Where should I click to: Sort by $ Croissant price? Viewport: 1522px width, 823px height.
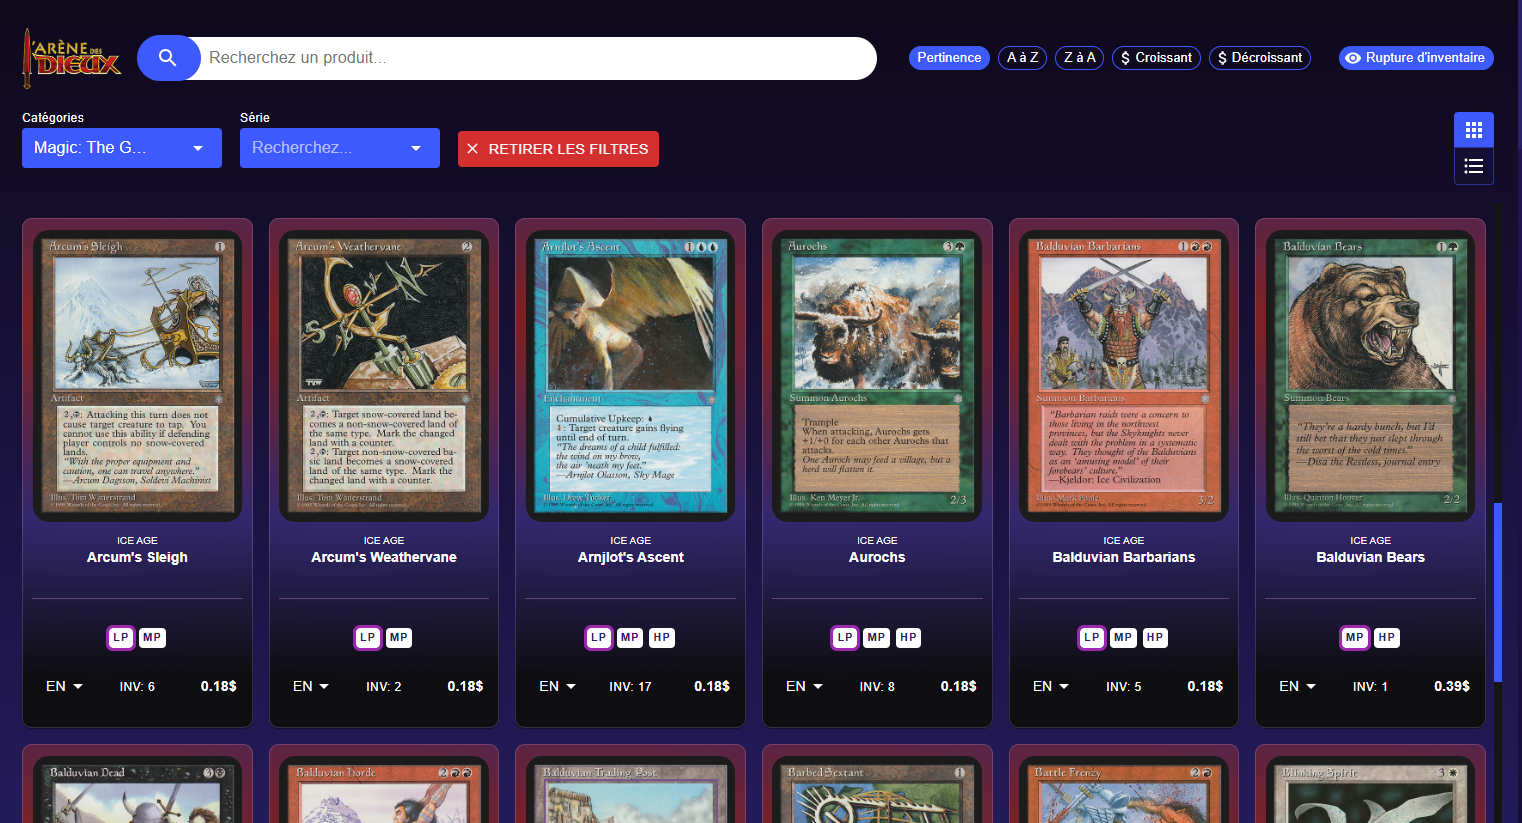[x=1156, y=58]
